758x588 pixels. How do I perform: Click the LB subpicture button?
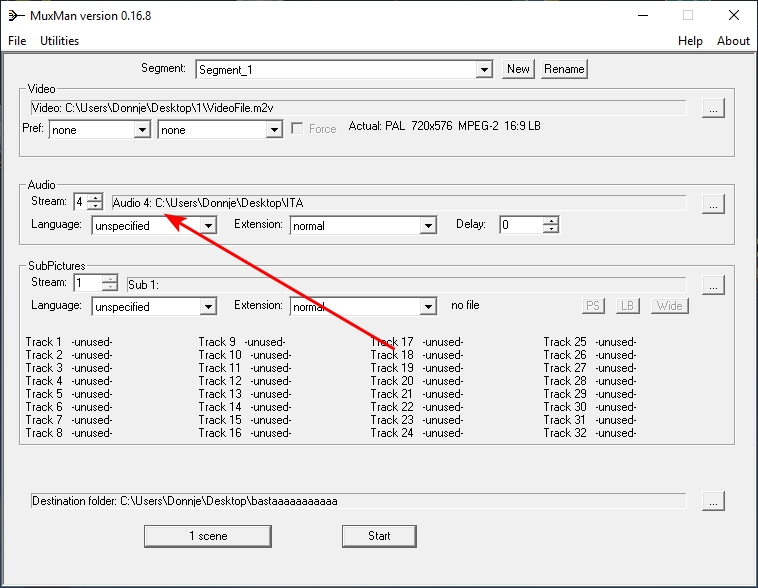tap(627, 306)
